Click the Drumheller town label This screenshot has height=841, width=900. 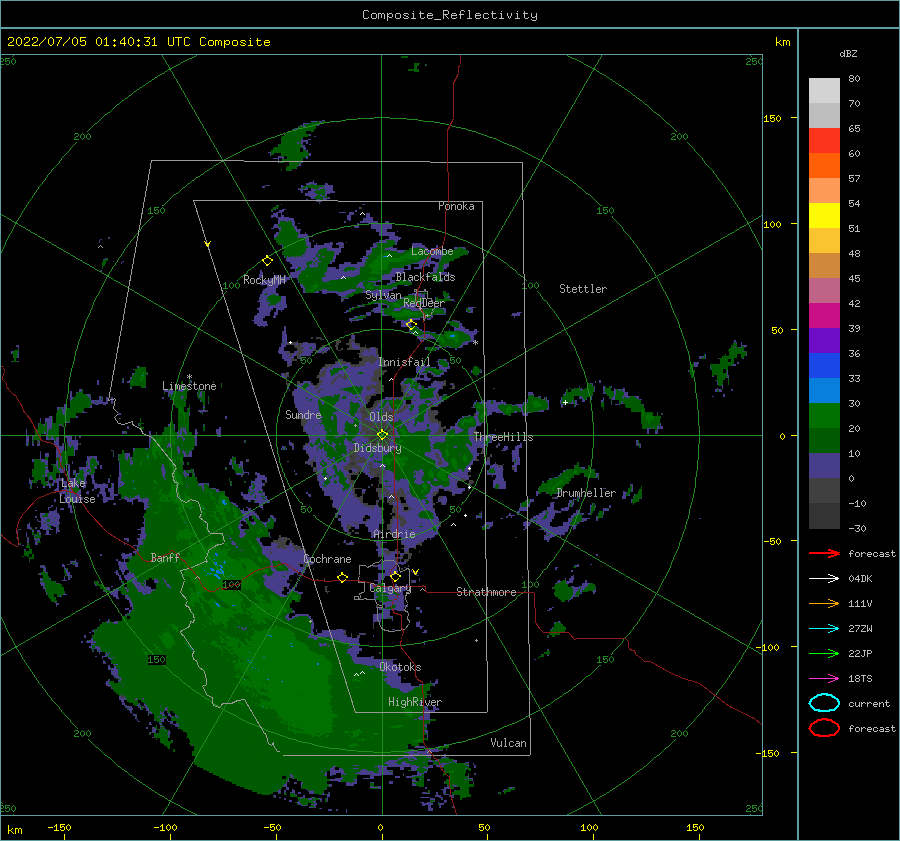[x=586, y=493]
